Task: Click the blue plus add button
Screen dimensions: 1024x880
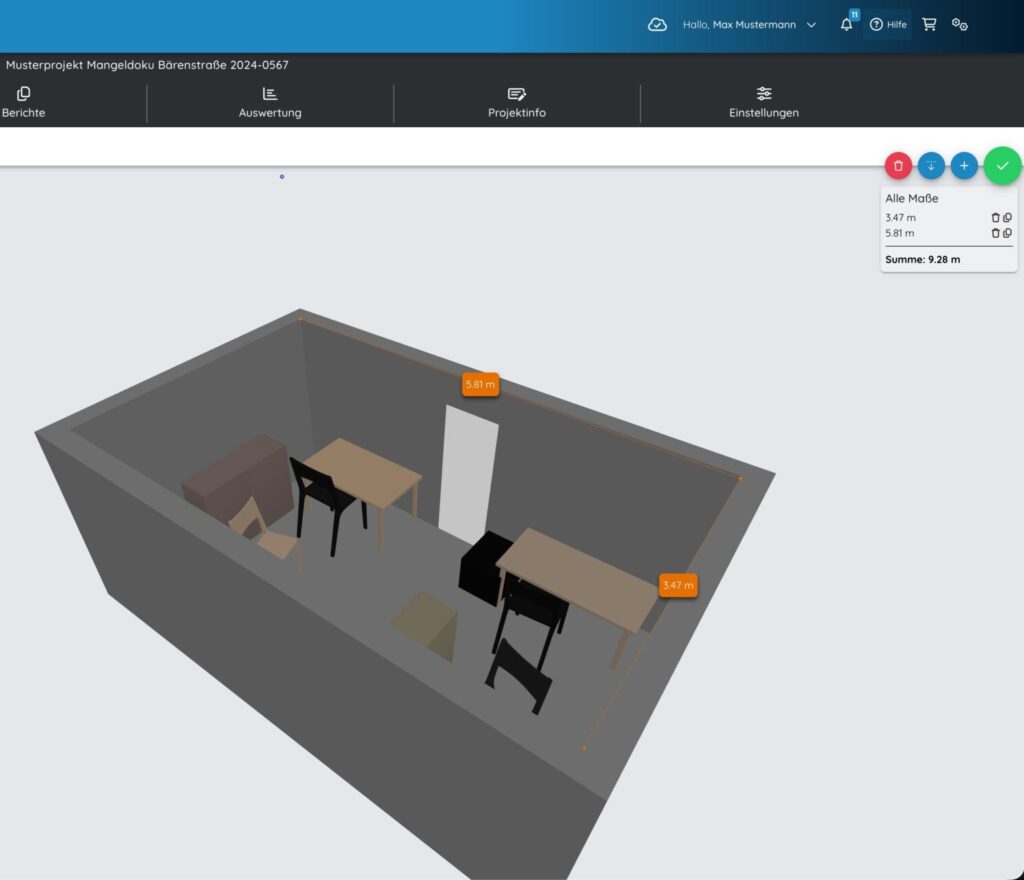Action: [964, 166]
